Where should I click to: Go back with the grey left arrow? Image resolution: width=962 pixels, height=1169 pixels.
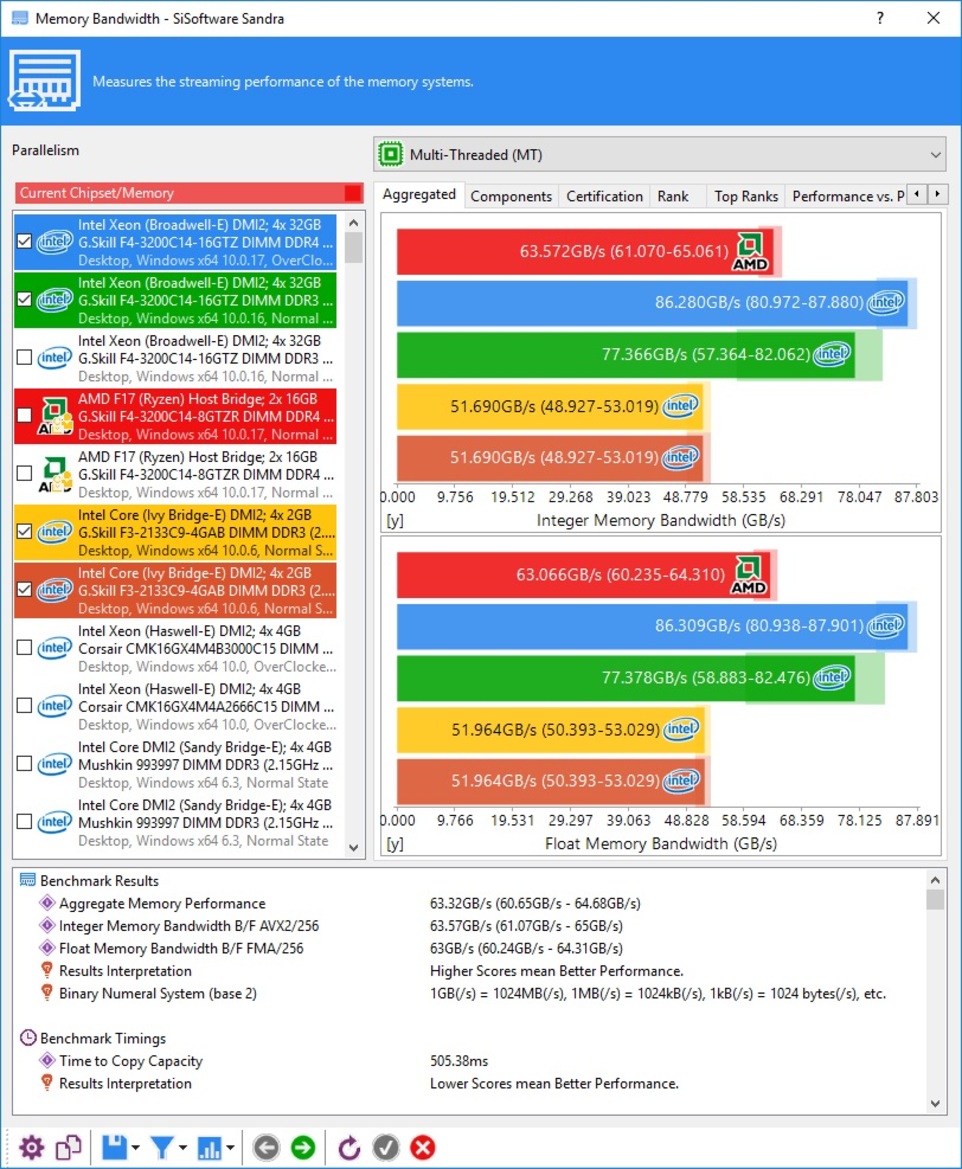click(266, 1147)
